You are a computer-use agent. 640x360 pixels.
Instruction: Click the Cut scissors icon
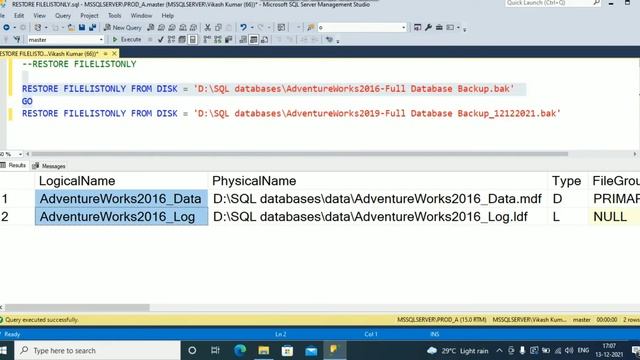click(x=207, y=27)
